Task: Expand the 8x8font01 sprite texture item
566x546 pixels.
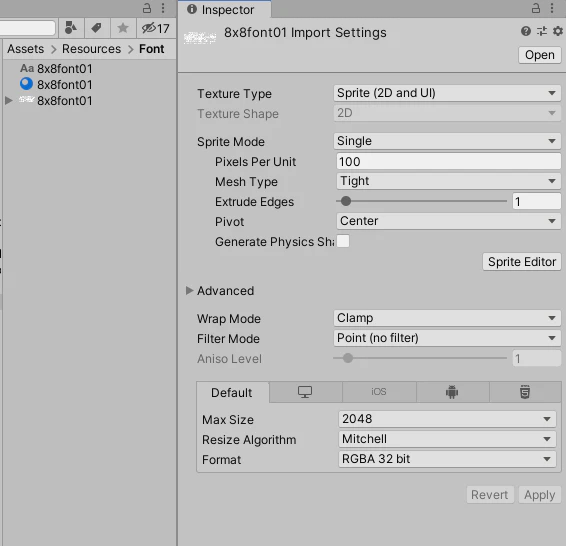Action: (x=9, y=101)
